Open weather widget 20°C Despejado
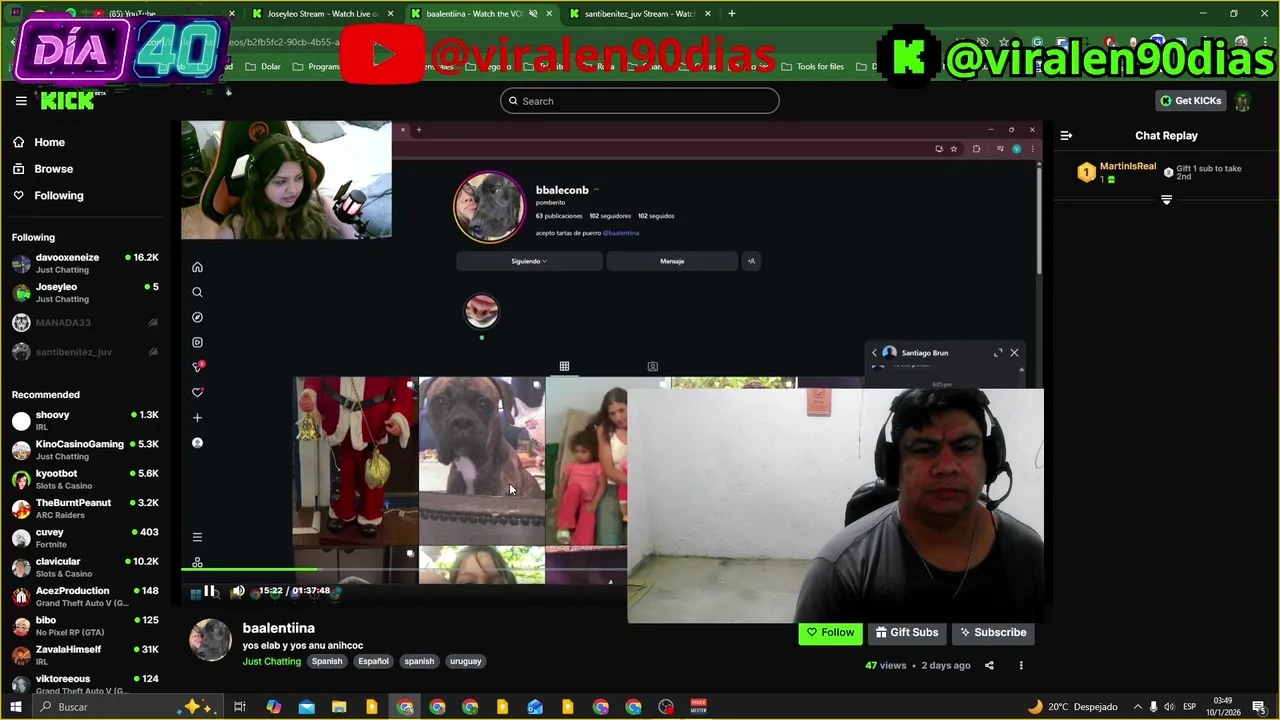 point(1072,707)
